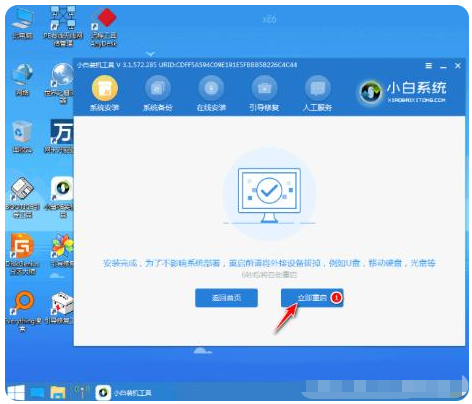The image size is (472, 404).
Task: Click the 返回首页 button
Action: click(x=226, y=298)
